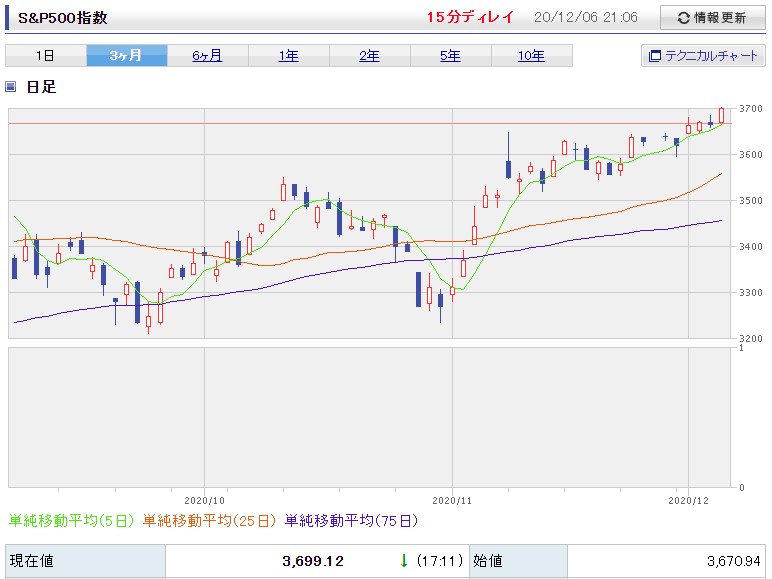This screenshot has width=772, height=579.
Task: Click the opening value 3,670.94
Action: point(734,561)
